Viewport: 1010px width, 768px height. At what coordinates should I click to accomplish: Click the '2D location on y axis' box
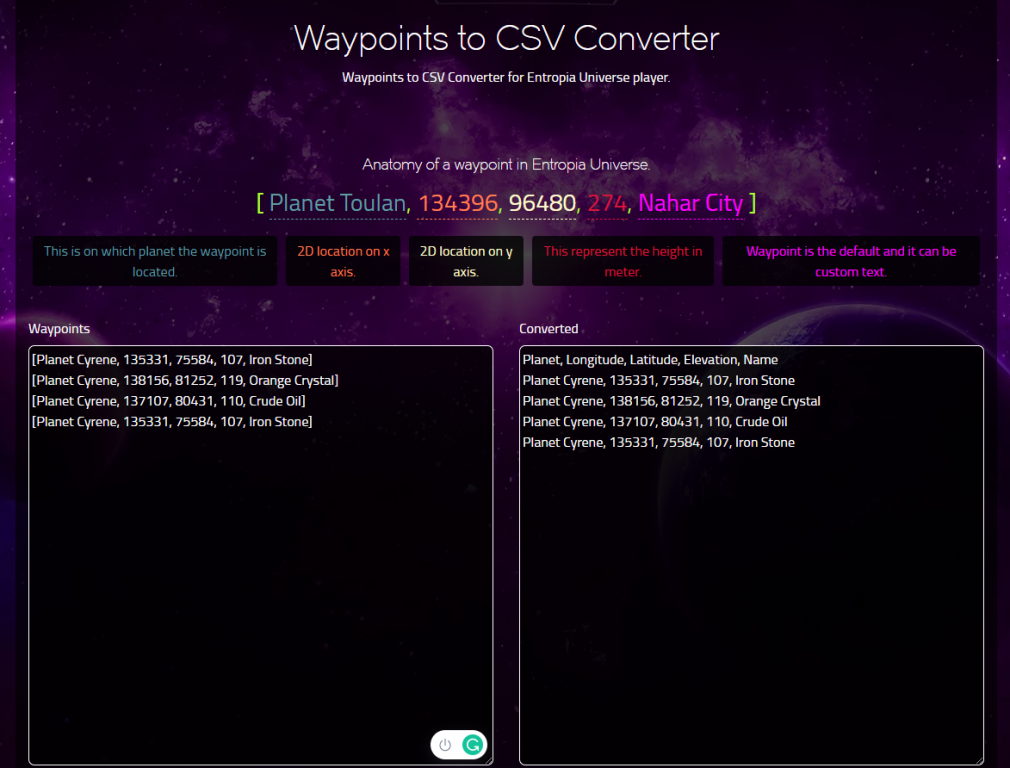point(466,261)
